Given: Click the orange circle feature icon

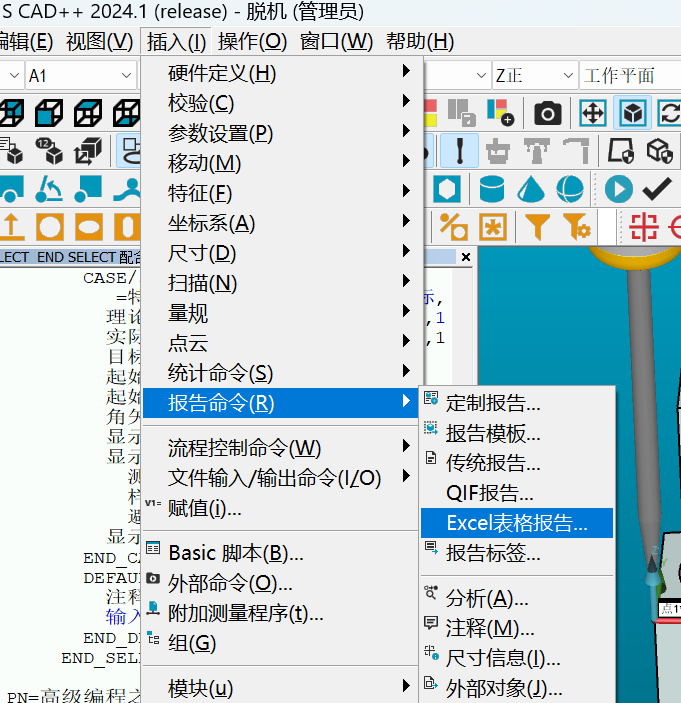Looking at the screenshot, I should [50, 227].
